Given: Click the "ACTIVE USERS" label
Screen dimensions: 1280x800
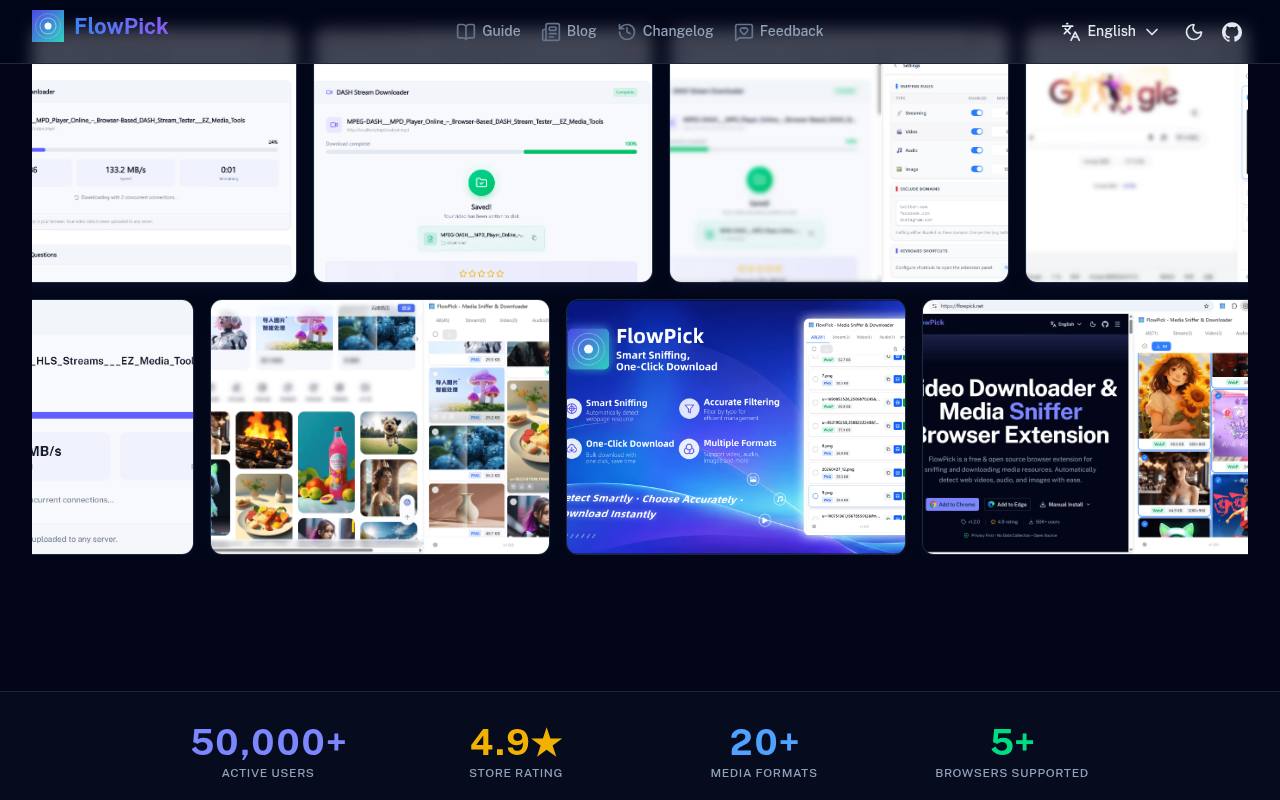Looking at the screenshot, I should (268, 773).
